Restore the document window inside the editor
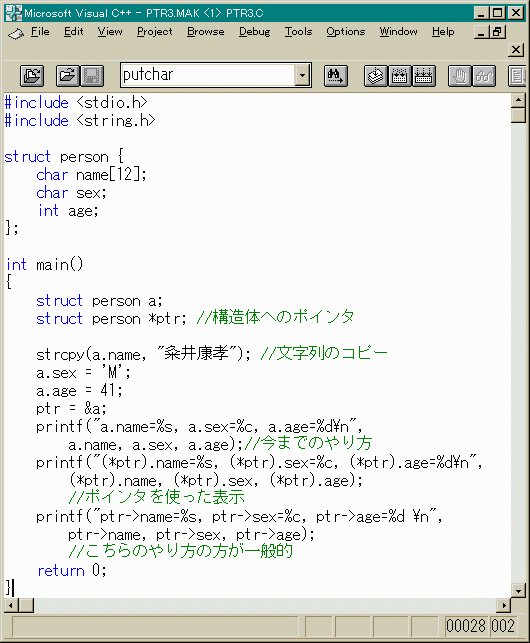530x643 pixels. 497,32
